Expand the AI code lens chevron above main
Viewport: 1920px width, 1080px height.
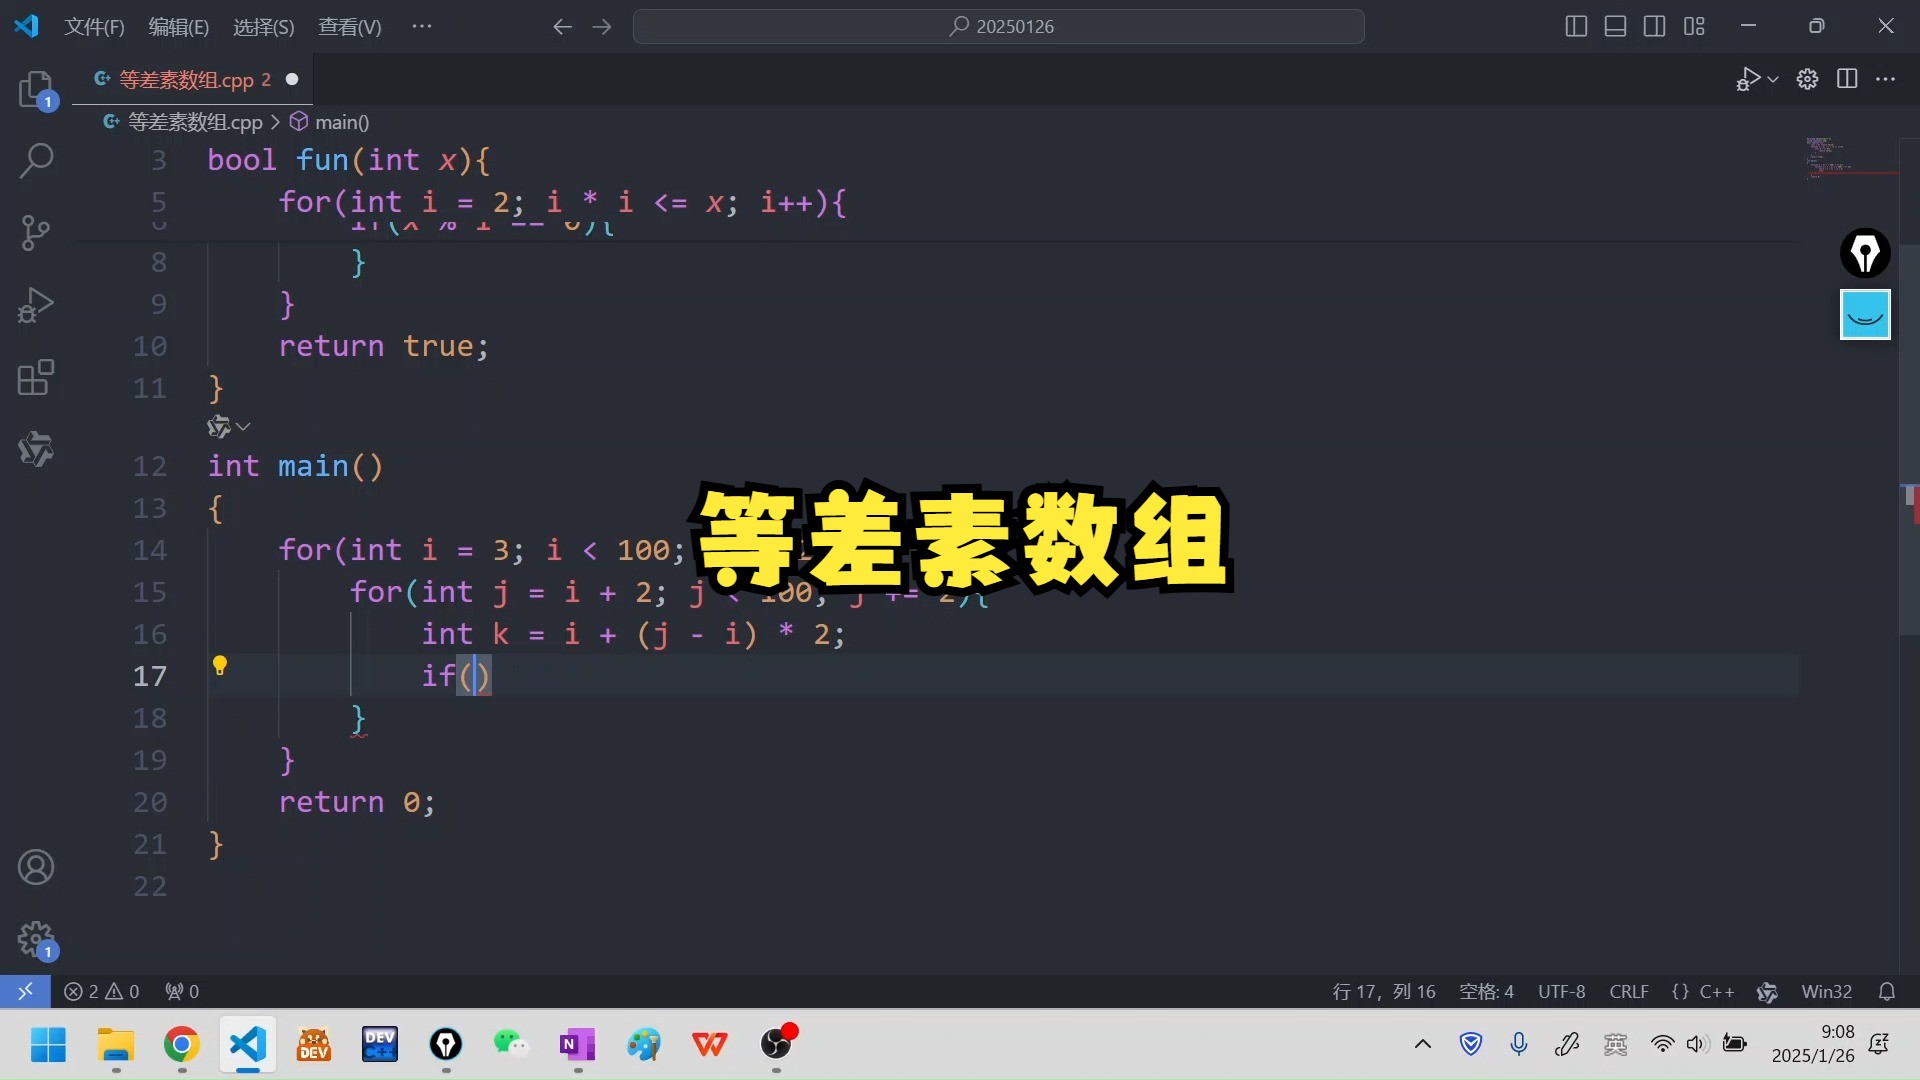pos(243,427)
